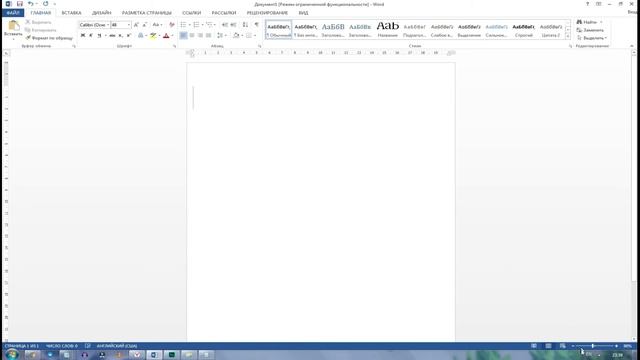Apply subscript formatting
Image resolution: width=640 pixels, height=360 pixels.
(120, 36)
